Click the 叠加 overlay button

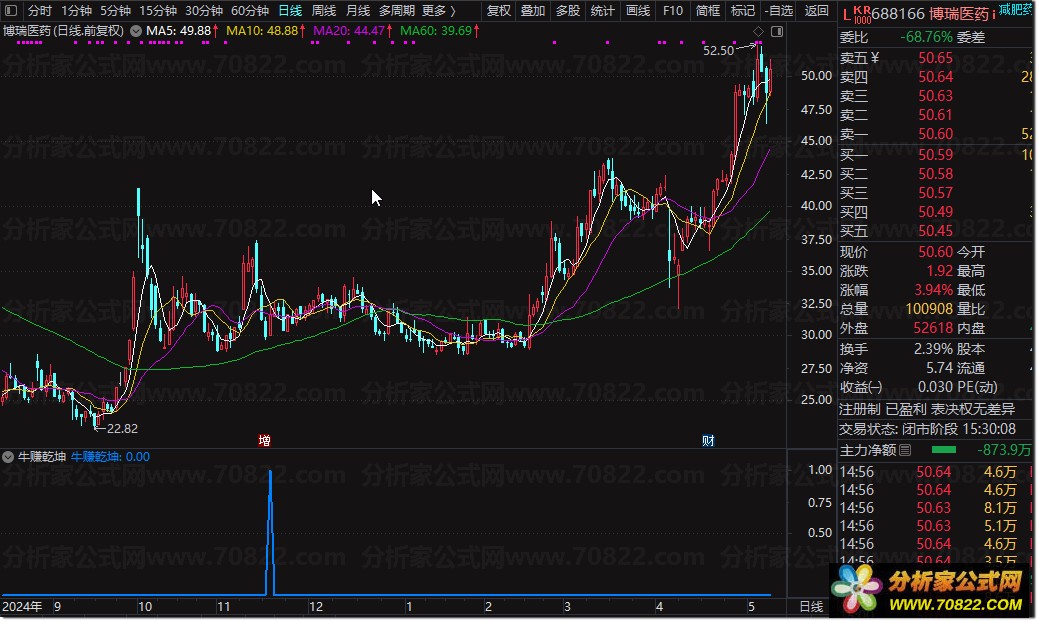(x=533, y=11)
